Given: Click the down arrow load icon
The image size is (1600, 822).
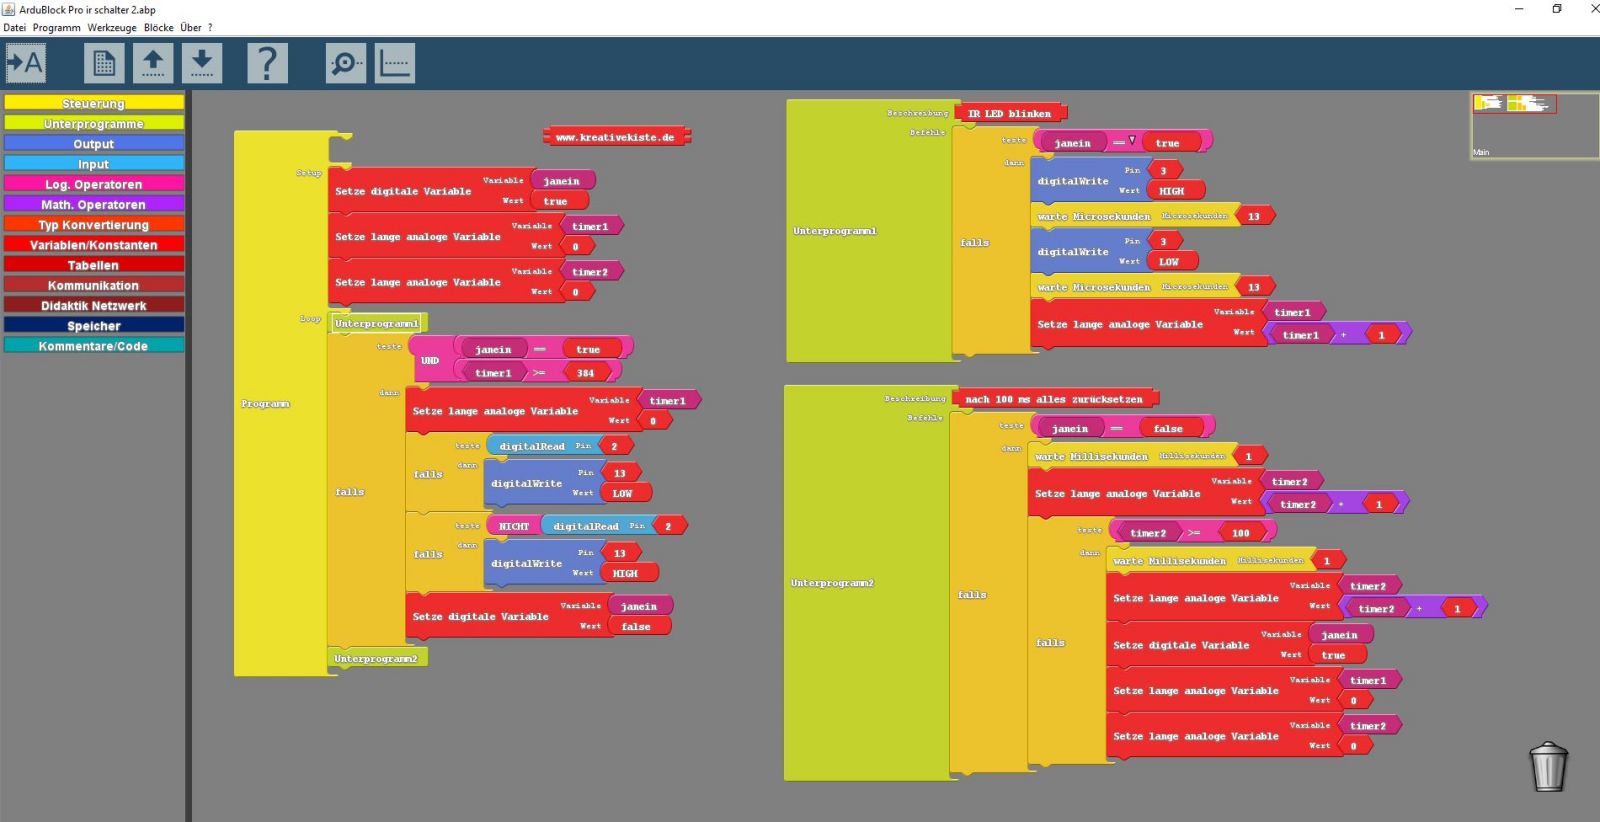Looking at the screenshot, I should (x=201, y=64).
